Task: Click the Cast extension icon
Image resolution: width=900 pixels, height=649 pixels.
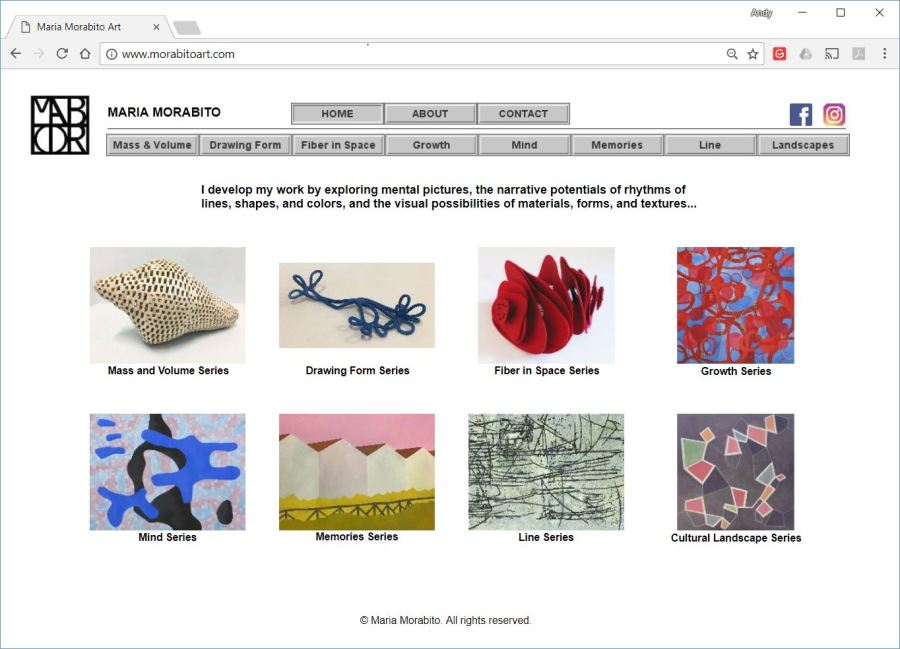Action: 831,54
